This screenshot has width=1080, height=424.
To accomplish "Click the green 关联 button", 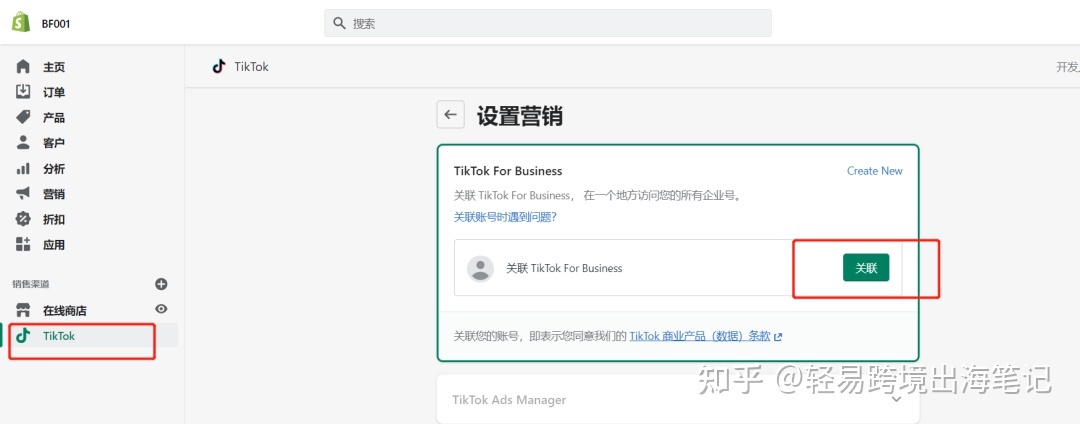I will 866,268.
